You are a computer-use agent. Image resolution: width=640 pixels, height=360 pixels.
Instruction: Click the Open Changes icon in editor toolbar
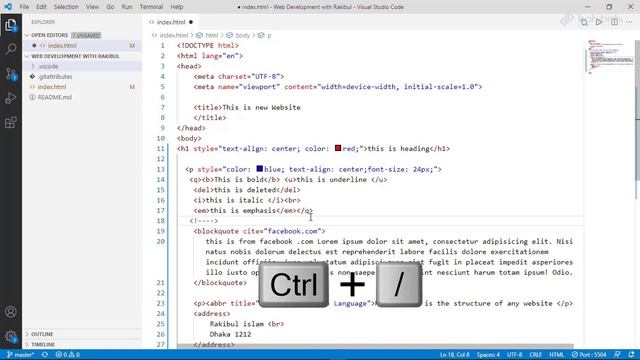(x=584, y=22)
